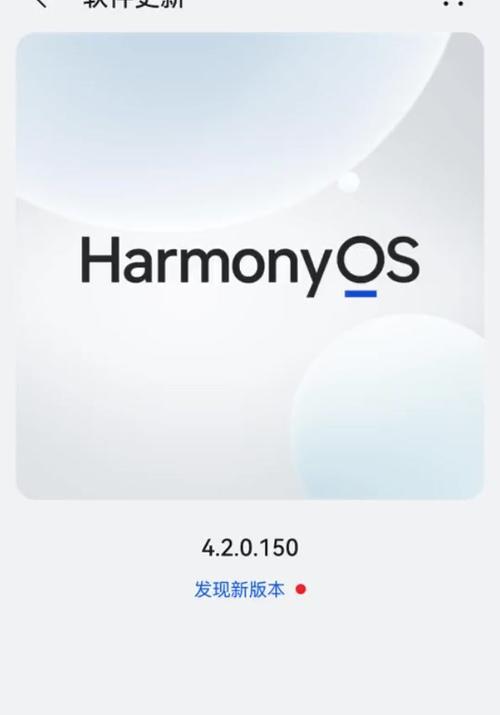Viewport: 500px width, 715px height.
Task: Click the empty area below 发现新版本
Action: pos(250,657)
